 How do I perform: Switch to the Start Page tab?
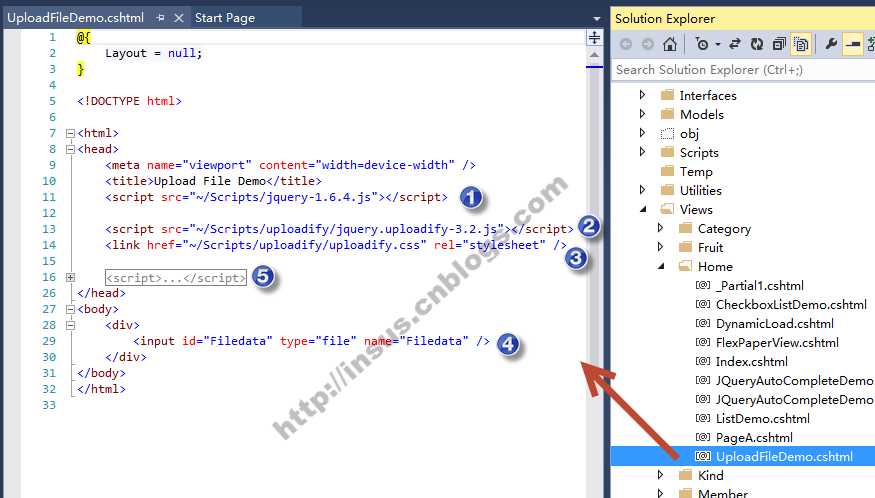click(x=225, y=18)
